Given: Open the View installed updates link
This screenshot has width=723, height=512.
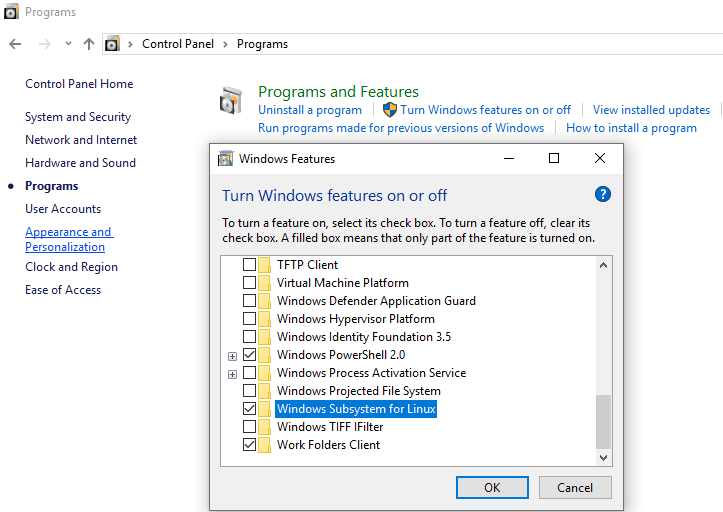Looking at the screenshot, I should pos(651,110).
